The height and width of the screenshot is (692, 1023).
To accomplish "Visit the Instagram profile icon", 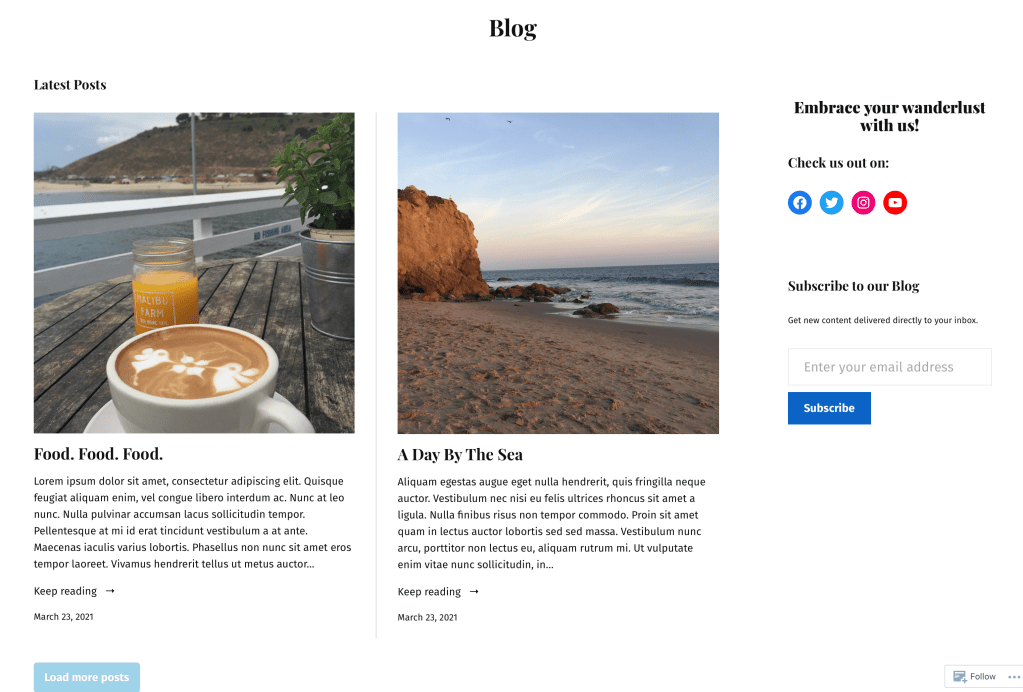I will tap(863, 203).
